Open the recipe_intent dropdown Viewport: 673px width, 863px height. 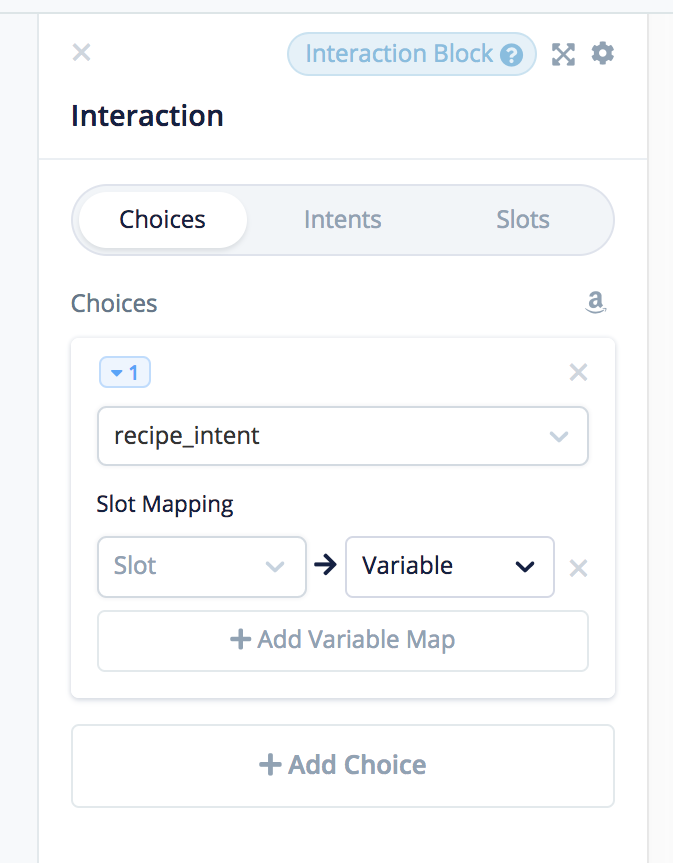(x=342, y=436)
